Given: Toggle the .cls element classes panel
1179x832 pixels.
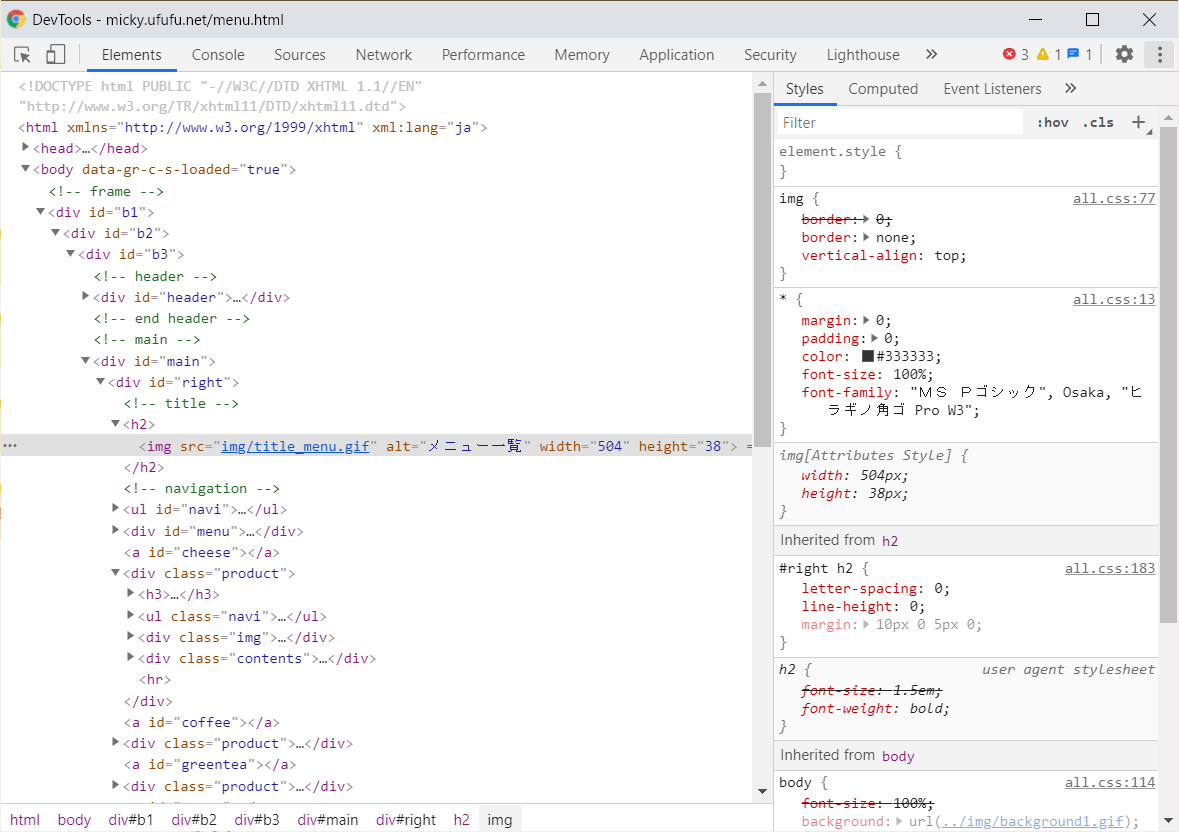Looking at the screenshot, I should pos(1097,122).
